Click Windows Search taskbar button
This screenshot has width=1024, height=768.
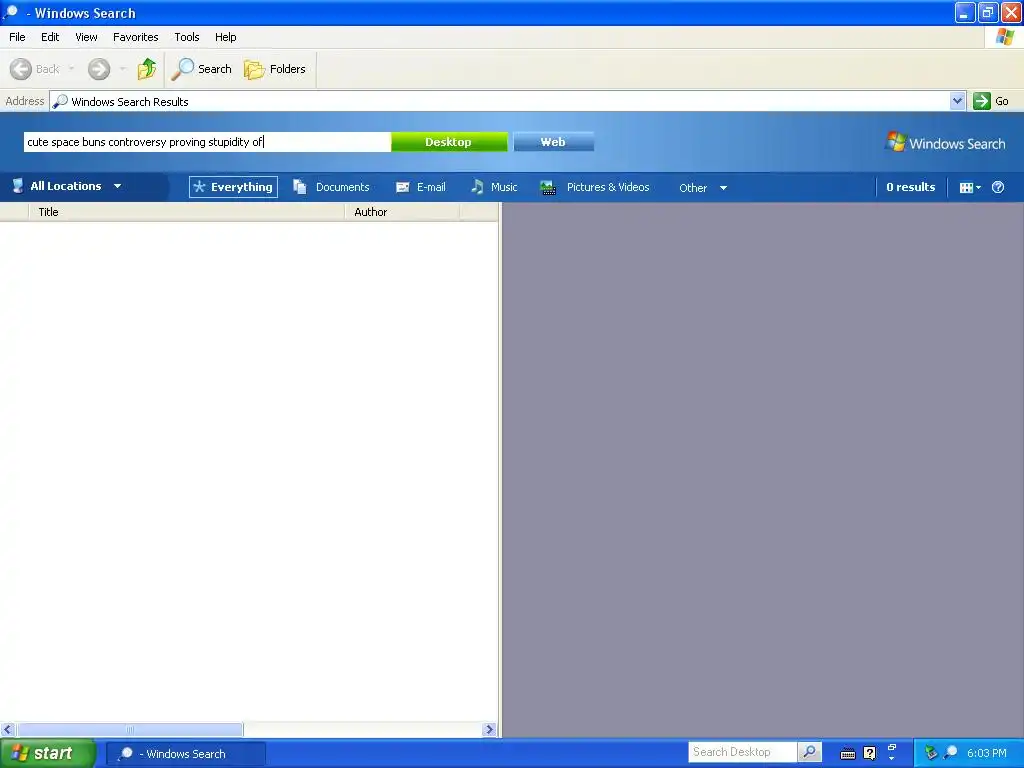click(186, 754)
